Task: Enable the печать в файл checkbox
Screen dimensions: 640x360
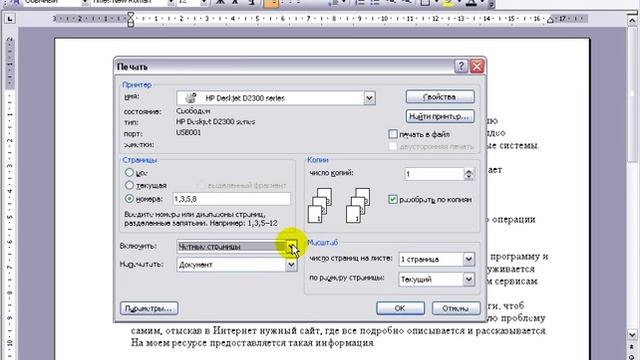Action: [393, 134]
